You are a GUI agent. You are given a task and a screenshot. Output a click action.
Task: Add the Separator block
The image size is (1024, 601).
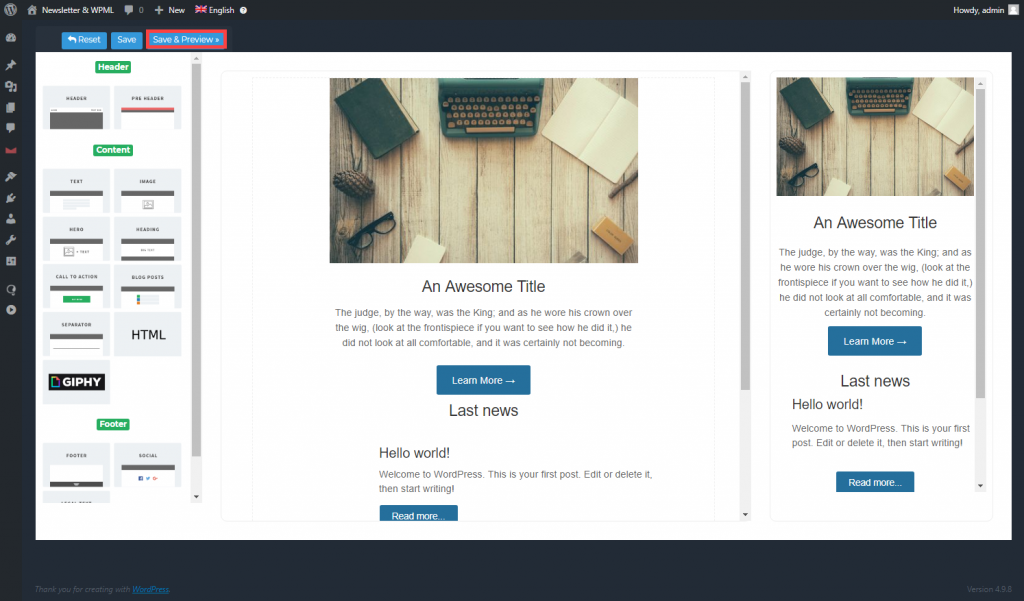coord(76,334)
